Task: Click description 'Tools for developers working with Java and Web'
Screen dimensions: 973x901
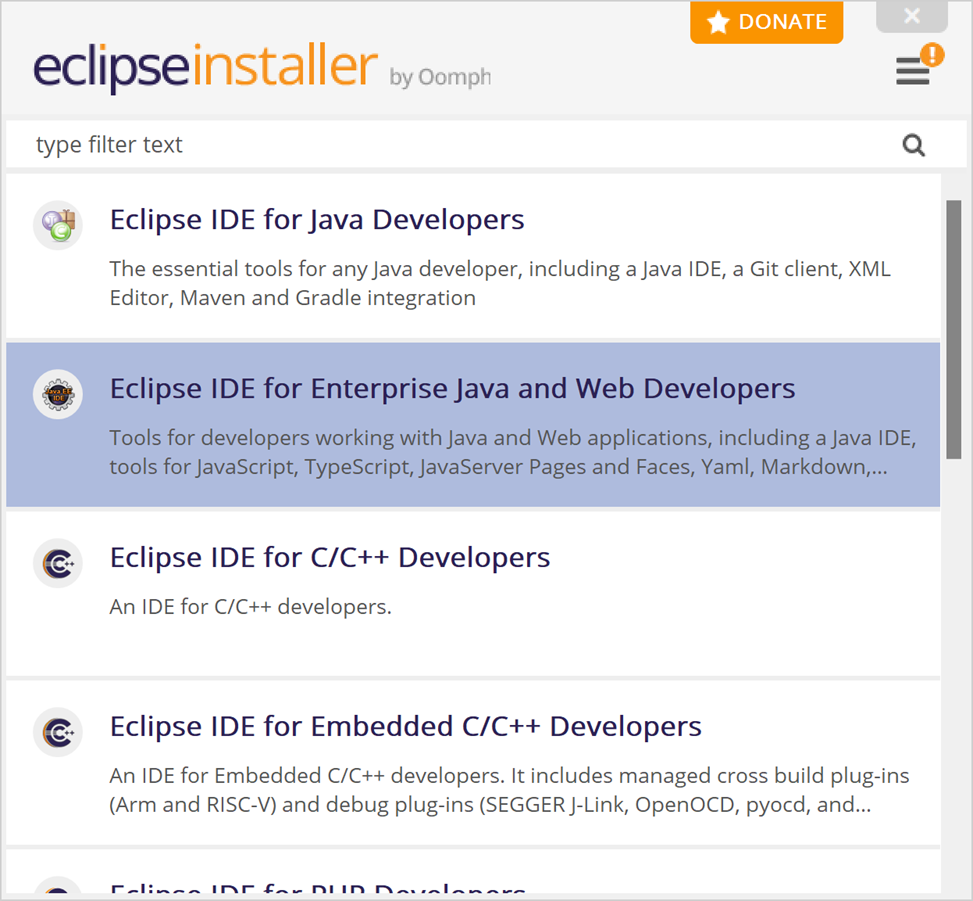Action: (x=513, y=452)
